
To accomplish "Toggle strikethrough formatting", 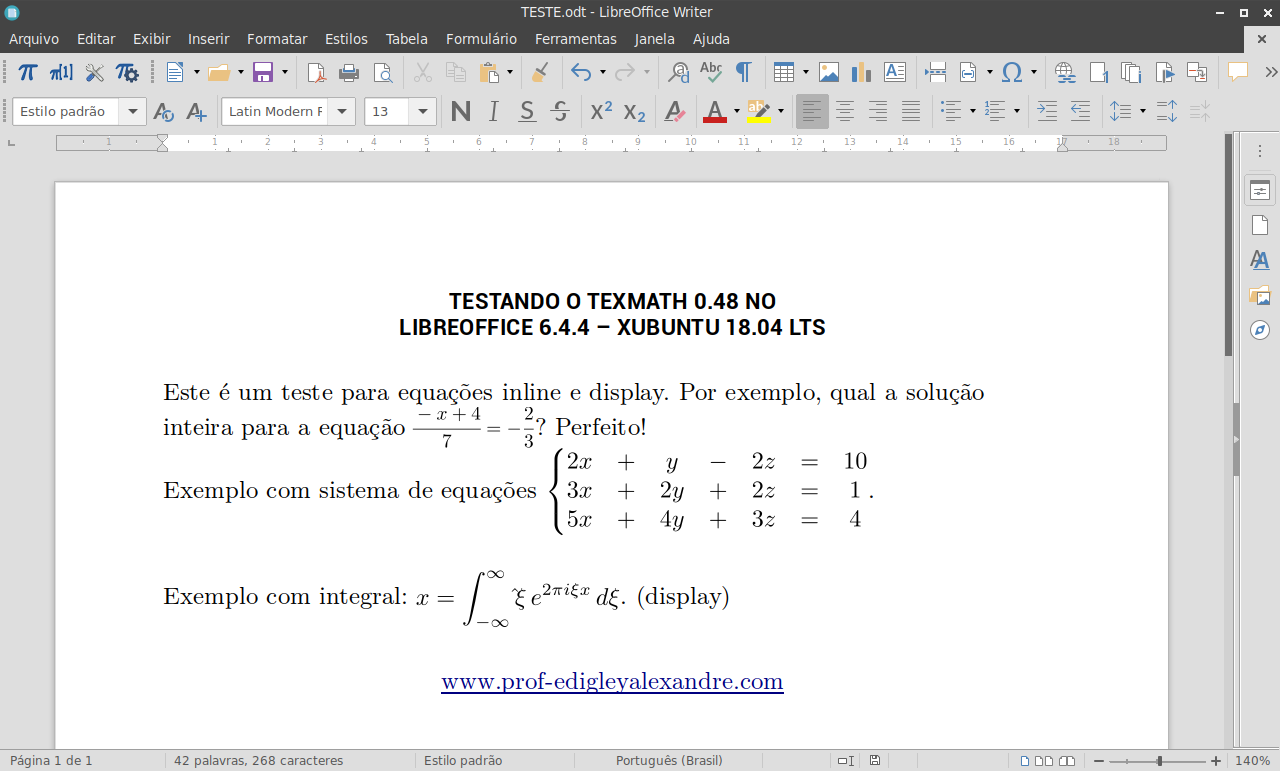I will coord(560,111).
